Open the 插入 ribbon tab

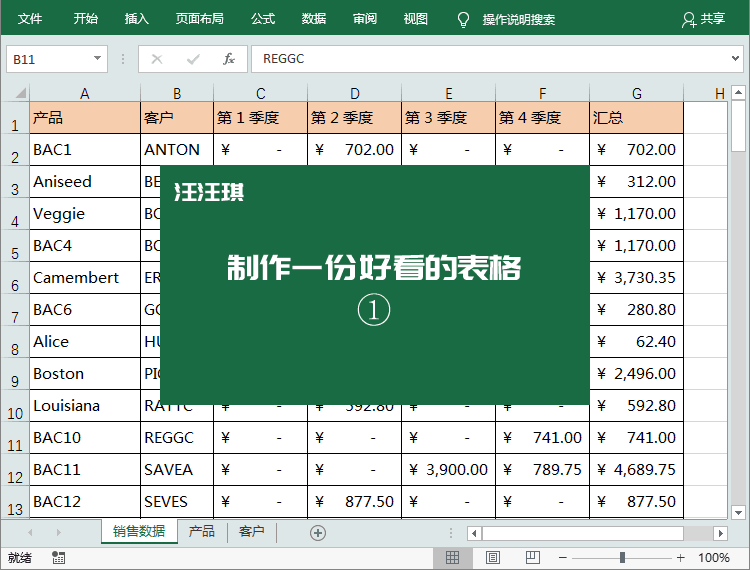137,19
